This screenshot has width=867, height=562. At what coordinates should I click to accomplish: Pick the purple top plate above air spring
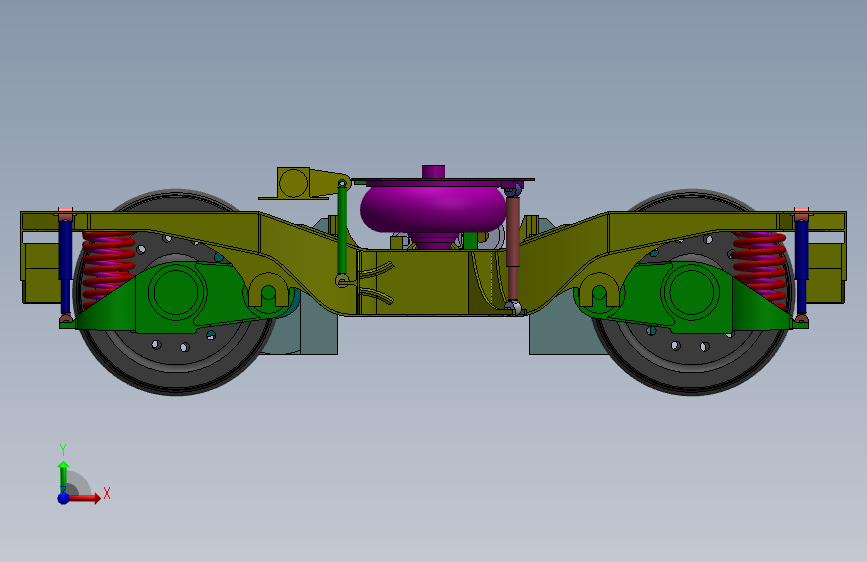coord(442,181)
